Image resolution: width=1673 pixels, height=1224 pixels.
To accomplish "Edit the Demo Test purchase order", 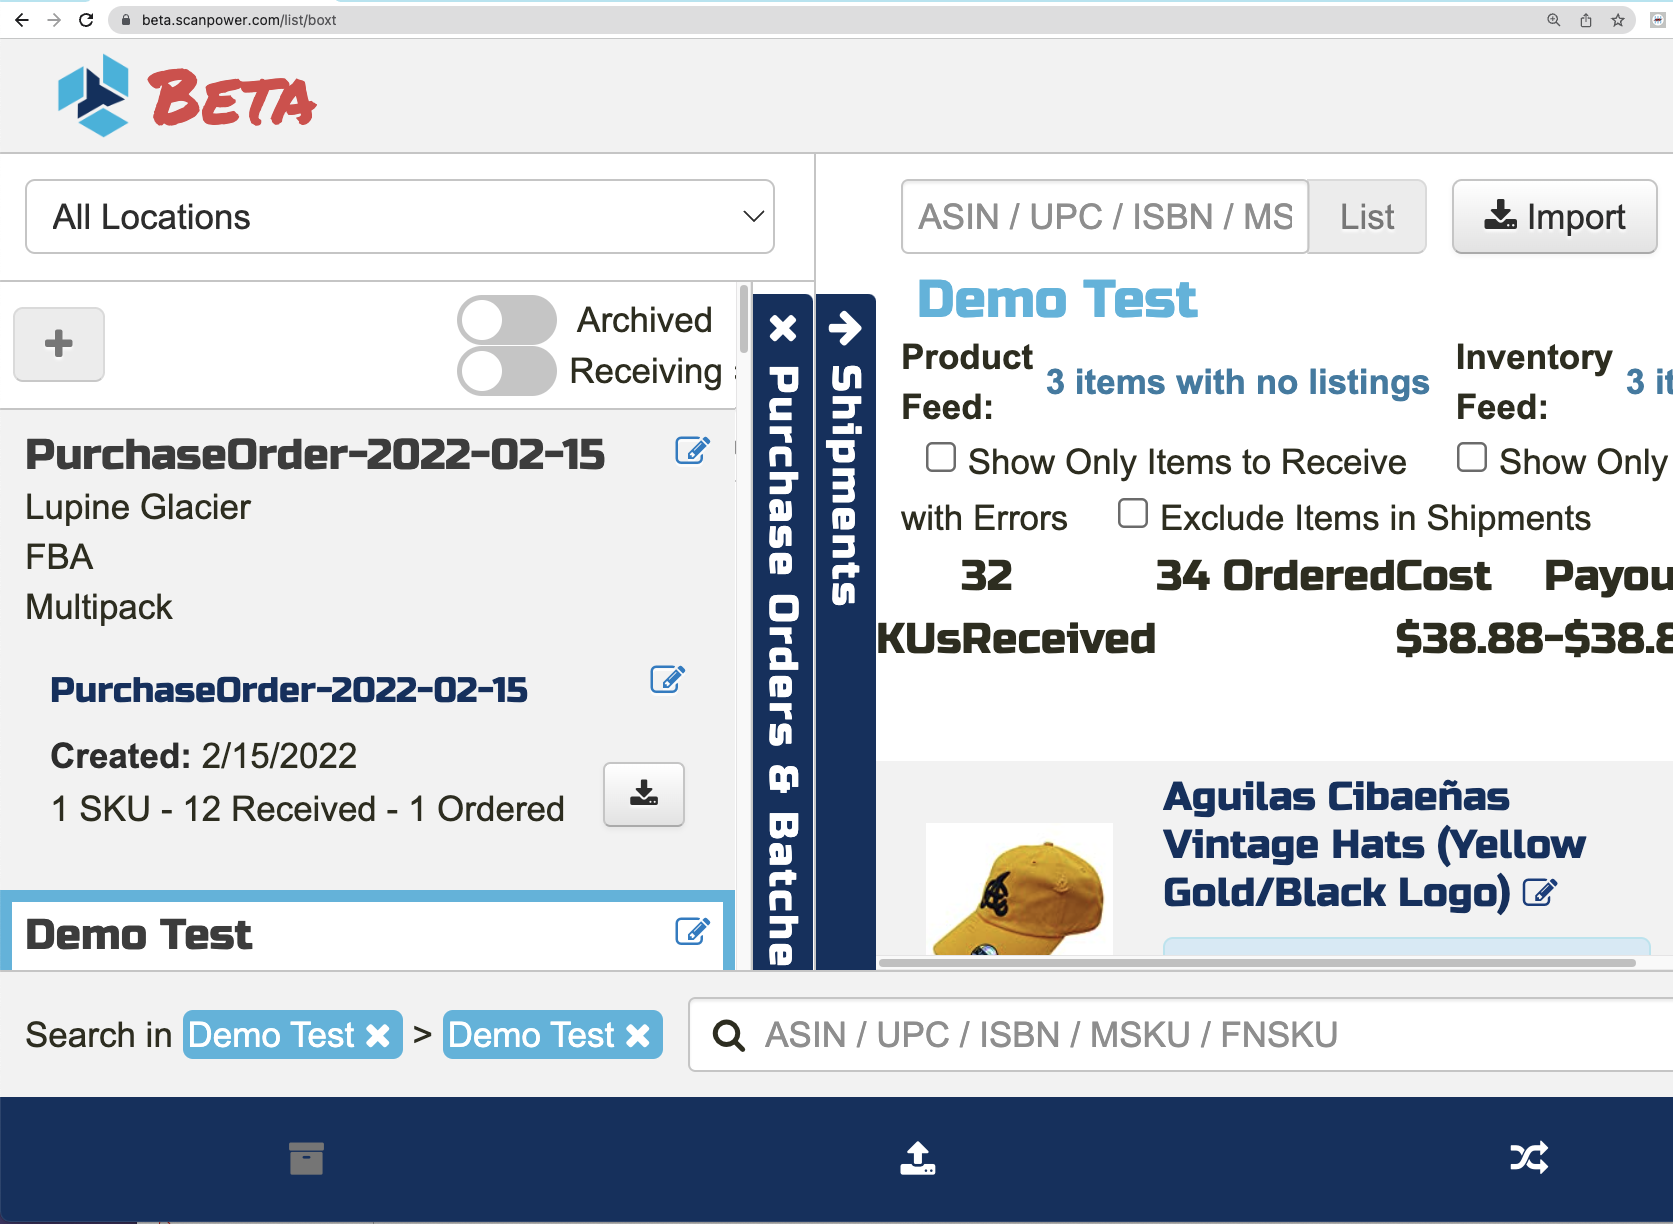I will (x=692, y=932).
